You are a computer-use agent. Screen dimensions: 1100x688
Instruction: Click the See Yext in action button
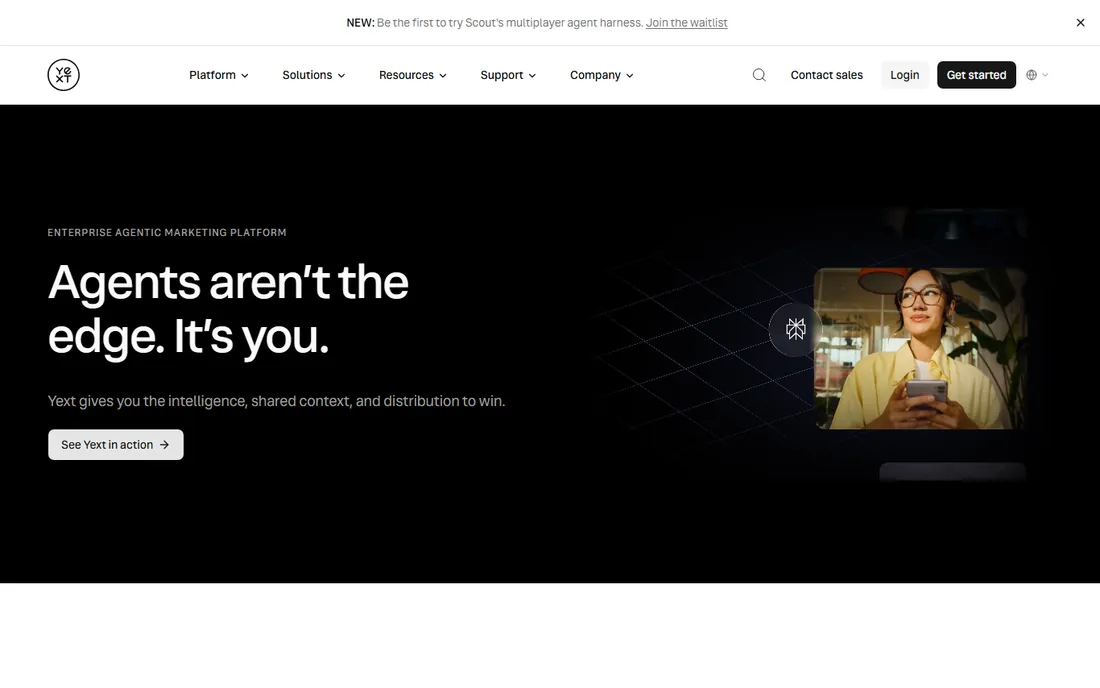(116, 445)
